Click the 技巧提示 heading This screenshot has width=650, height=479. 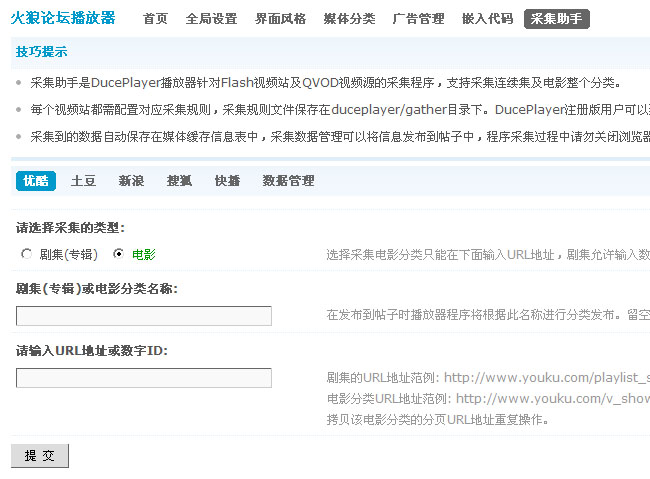pos(41,52)
